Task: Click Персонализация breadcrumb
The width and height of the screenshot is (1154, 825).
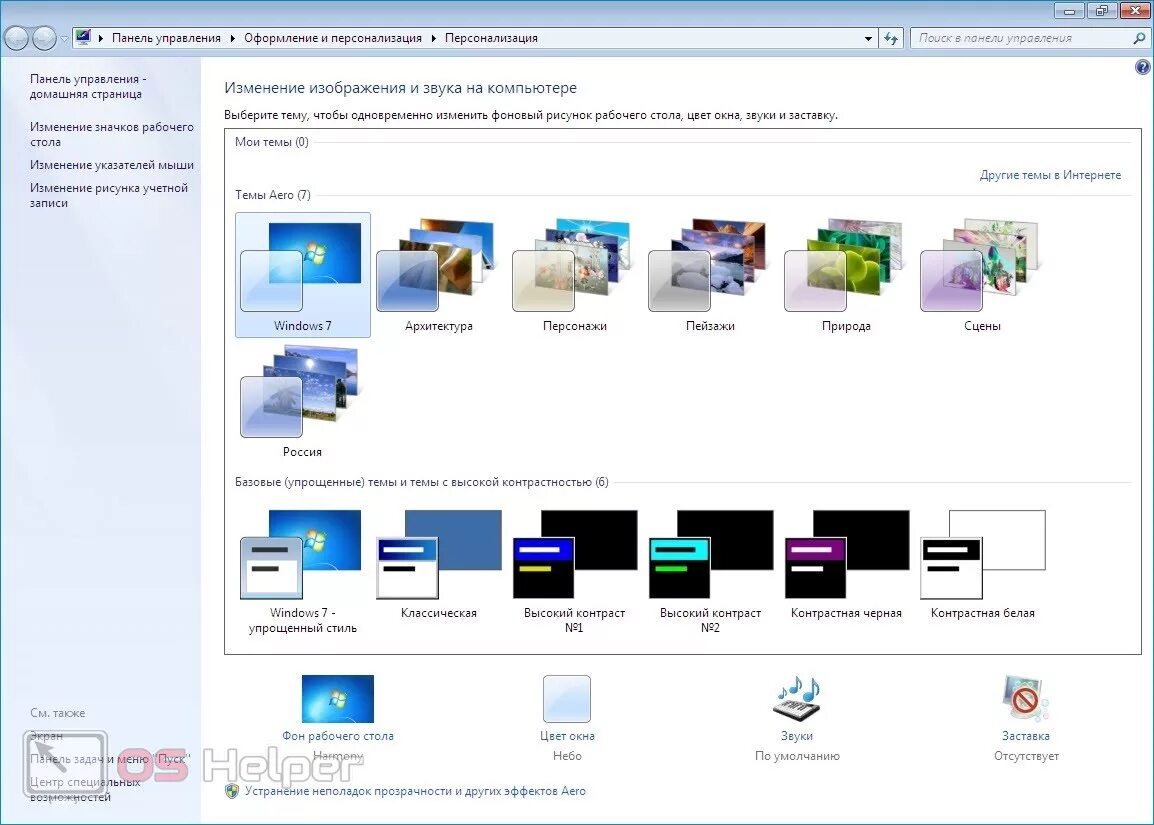Action: (491, 38)
